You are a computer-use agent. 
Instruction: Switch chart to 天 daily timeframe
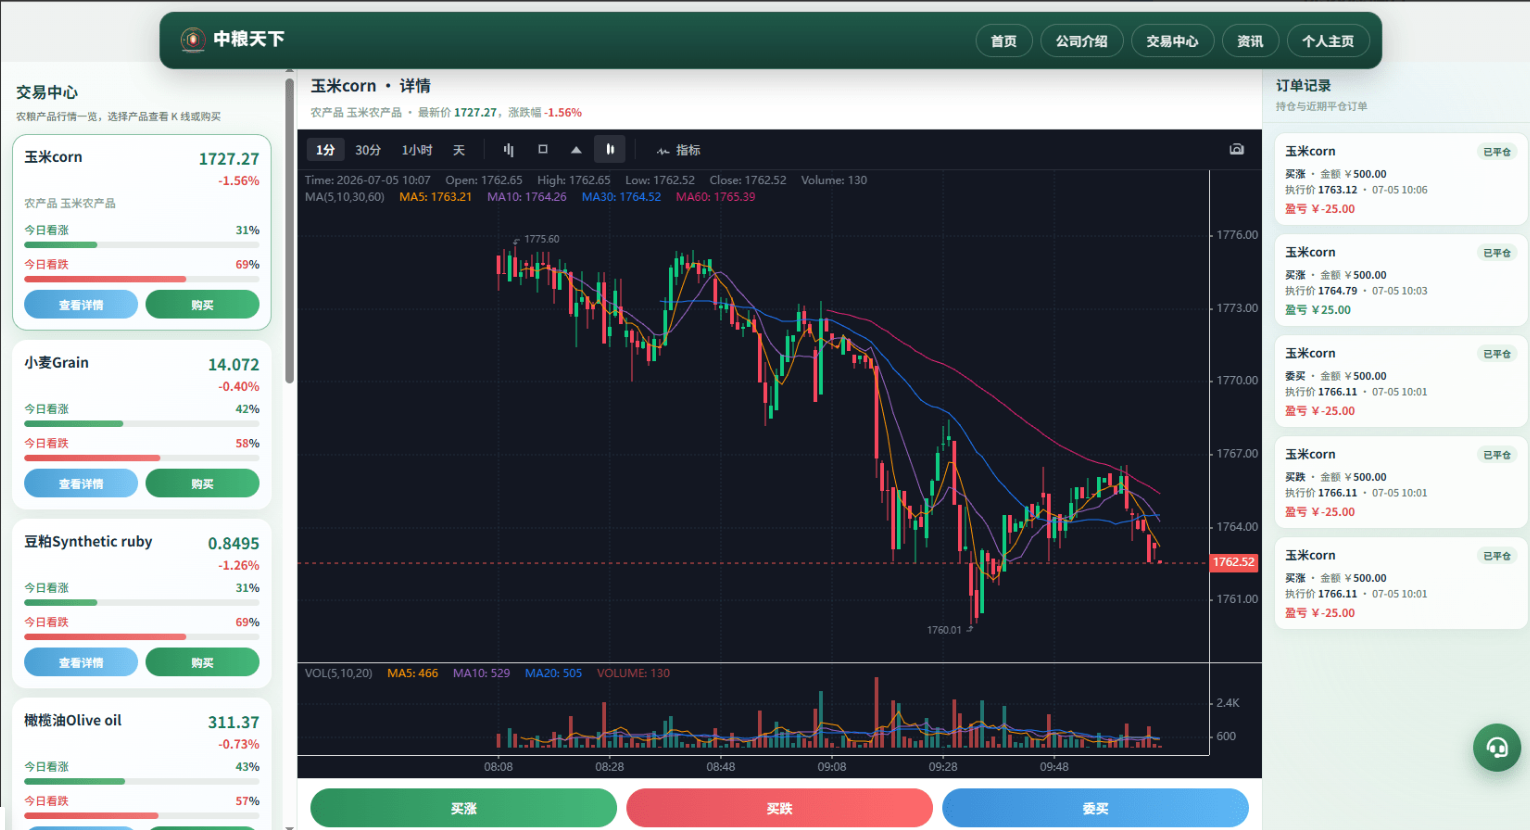(459, 150)
